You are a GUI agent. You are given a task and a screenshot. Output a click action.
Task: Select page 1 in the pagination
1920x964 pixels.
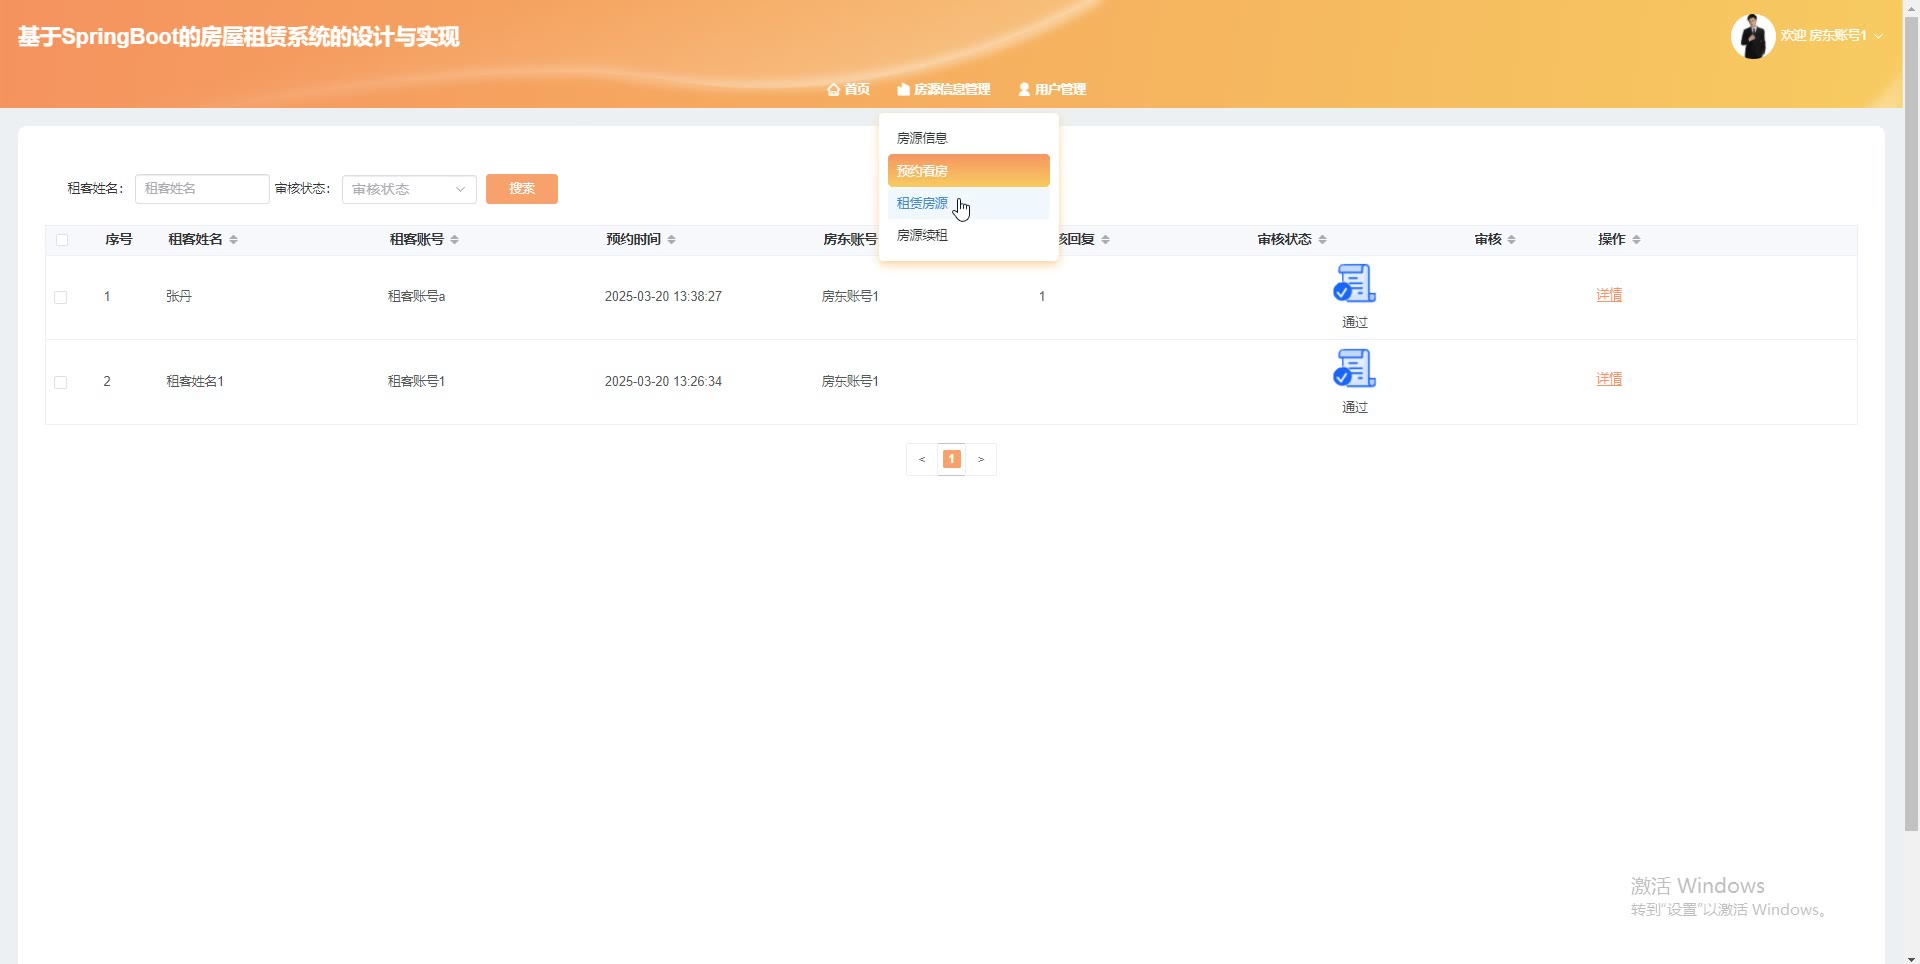tap(952, 459)
